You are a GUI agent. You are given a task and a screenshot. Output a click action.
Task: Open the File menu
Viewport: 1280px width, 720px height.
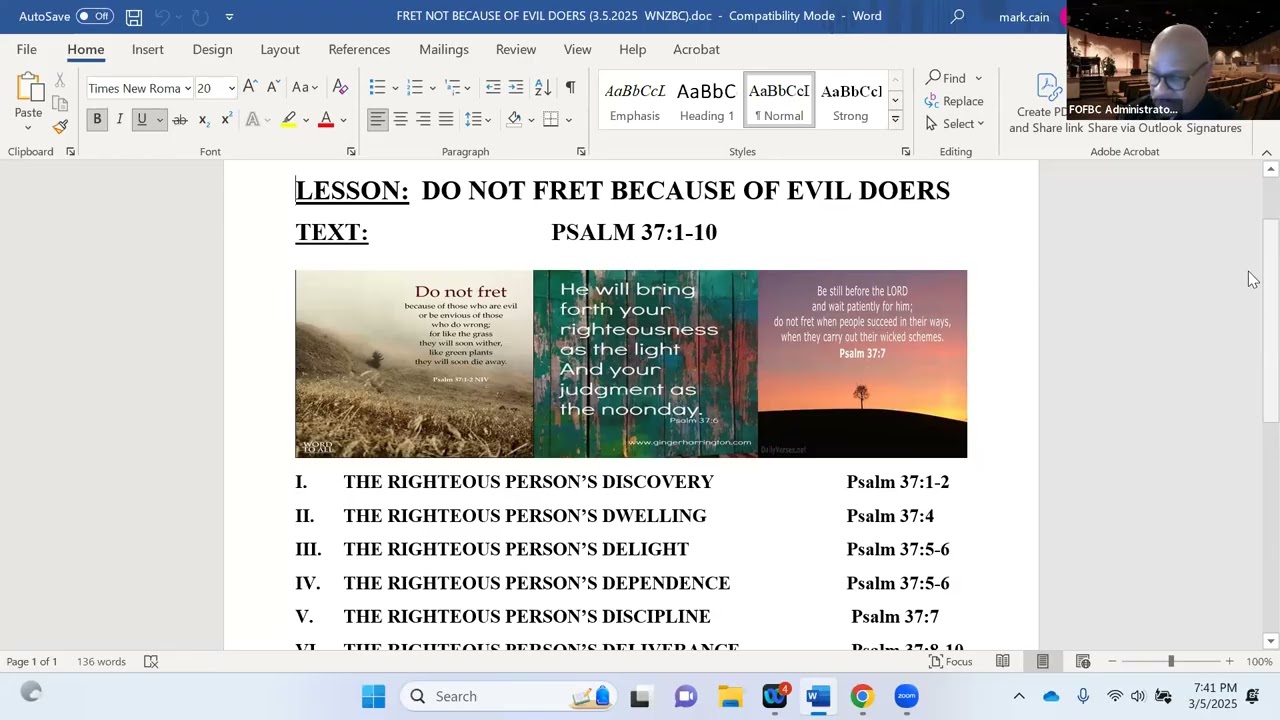[x=27, y=49]
